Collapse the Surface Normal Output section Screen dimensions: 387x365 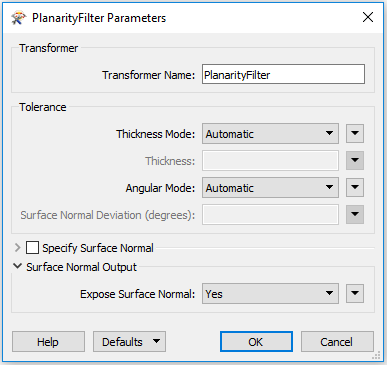(x=17, y=266)
